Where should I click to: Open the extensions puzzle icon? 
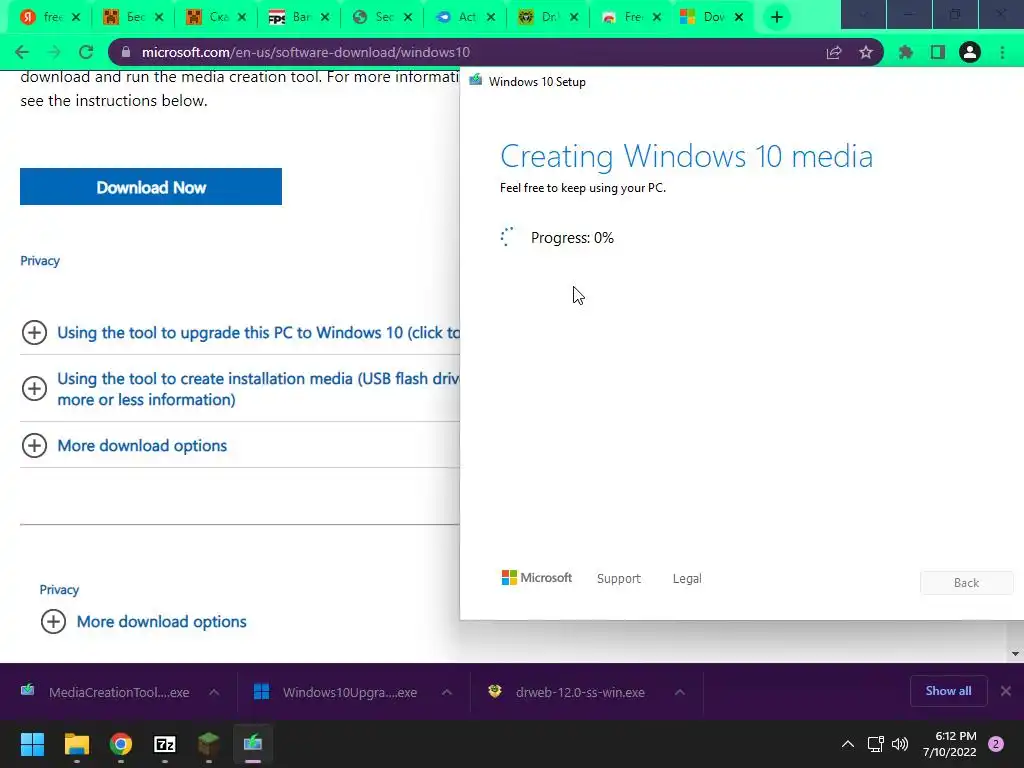tap(906, 52)
